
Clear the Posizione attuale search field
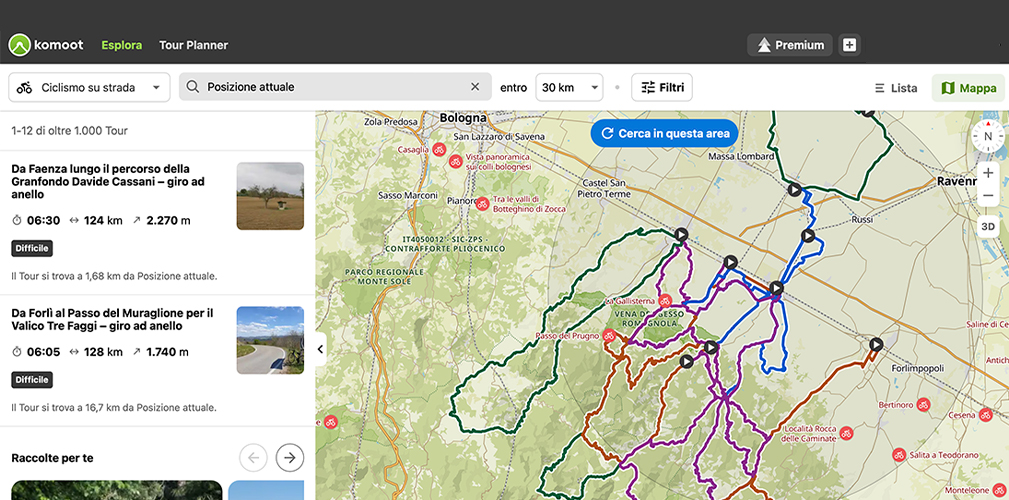click(475, 87)
